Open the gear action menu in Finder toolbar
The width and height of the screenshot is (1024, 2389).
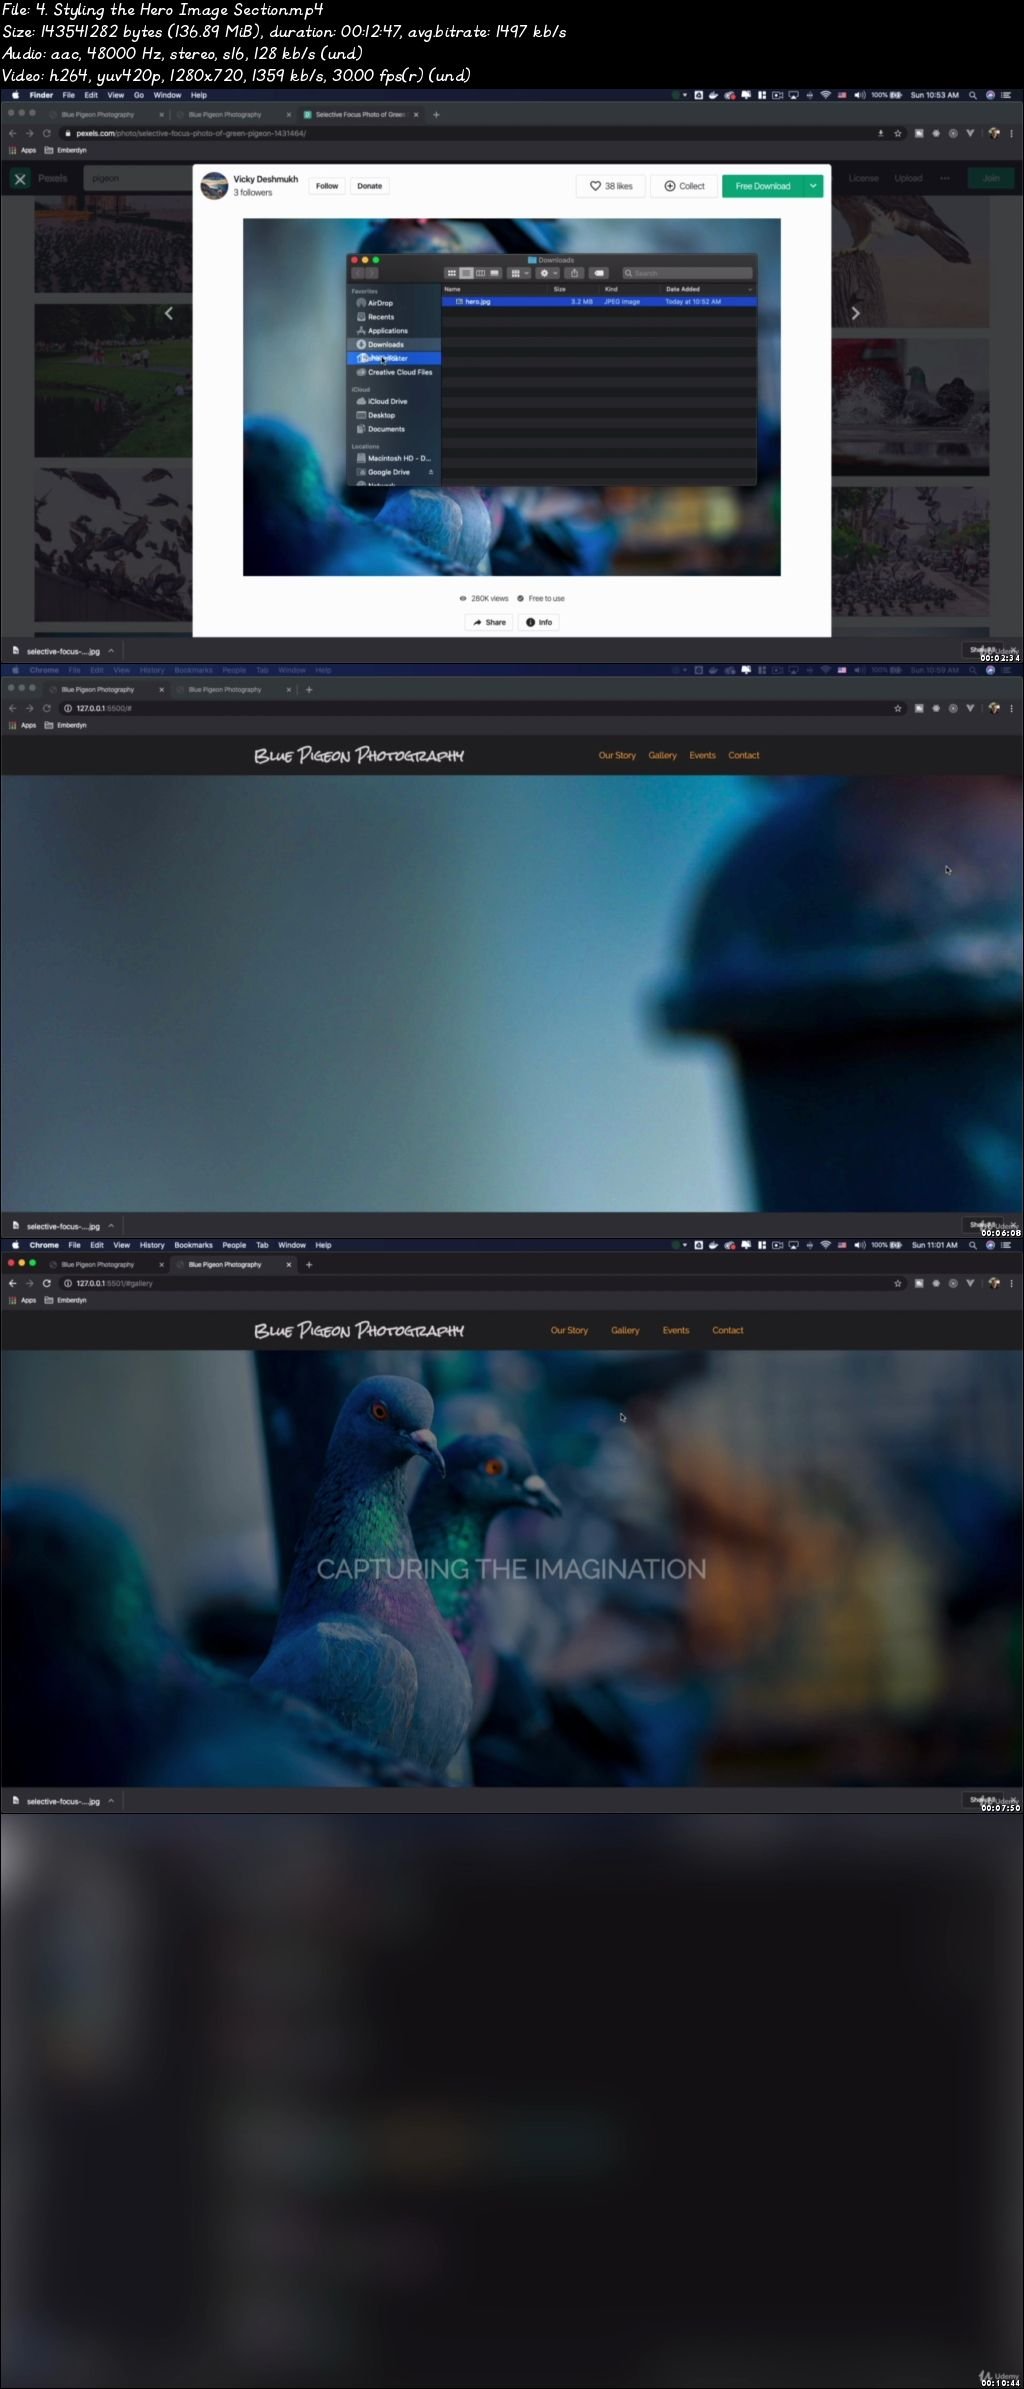pos(548,273)
